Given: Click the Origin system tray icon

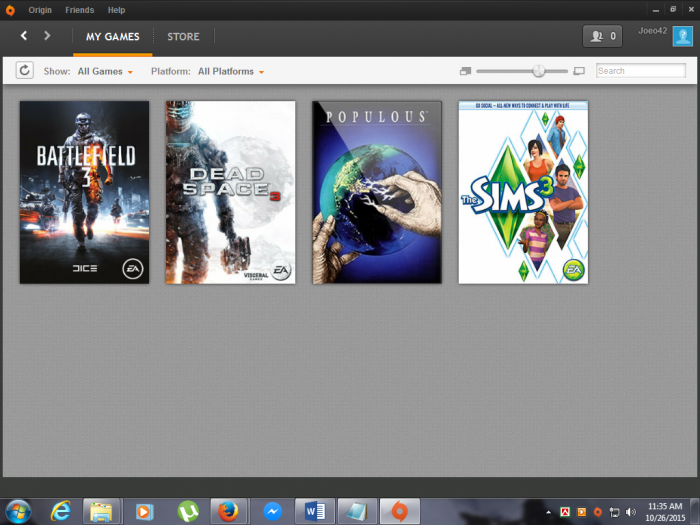Looking at the screenshot, I should point(598,512).
